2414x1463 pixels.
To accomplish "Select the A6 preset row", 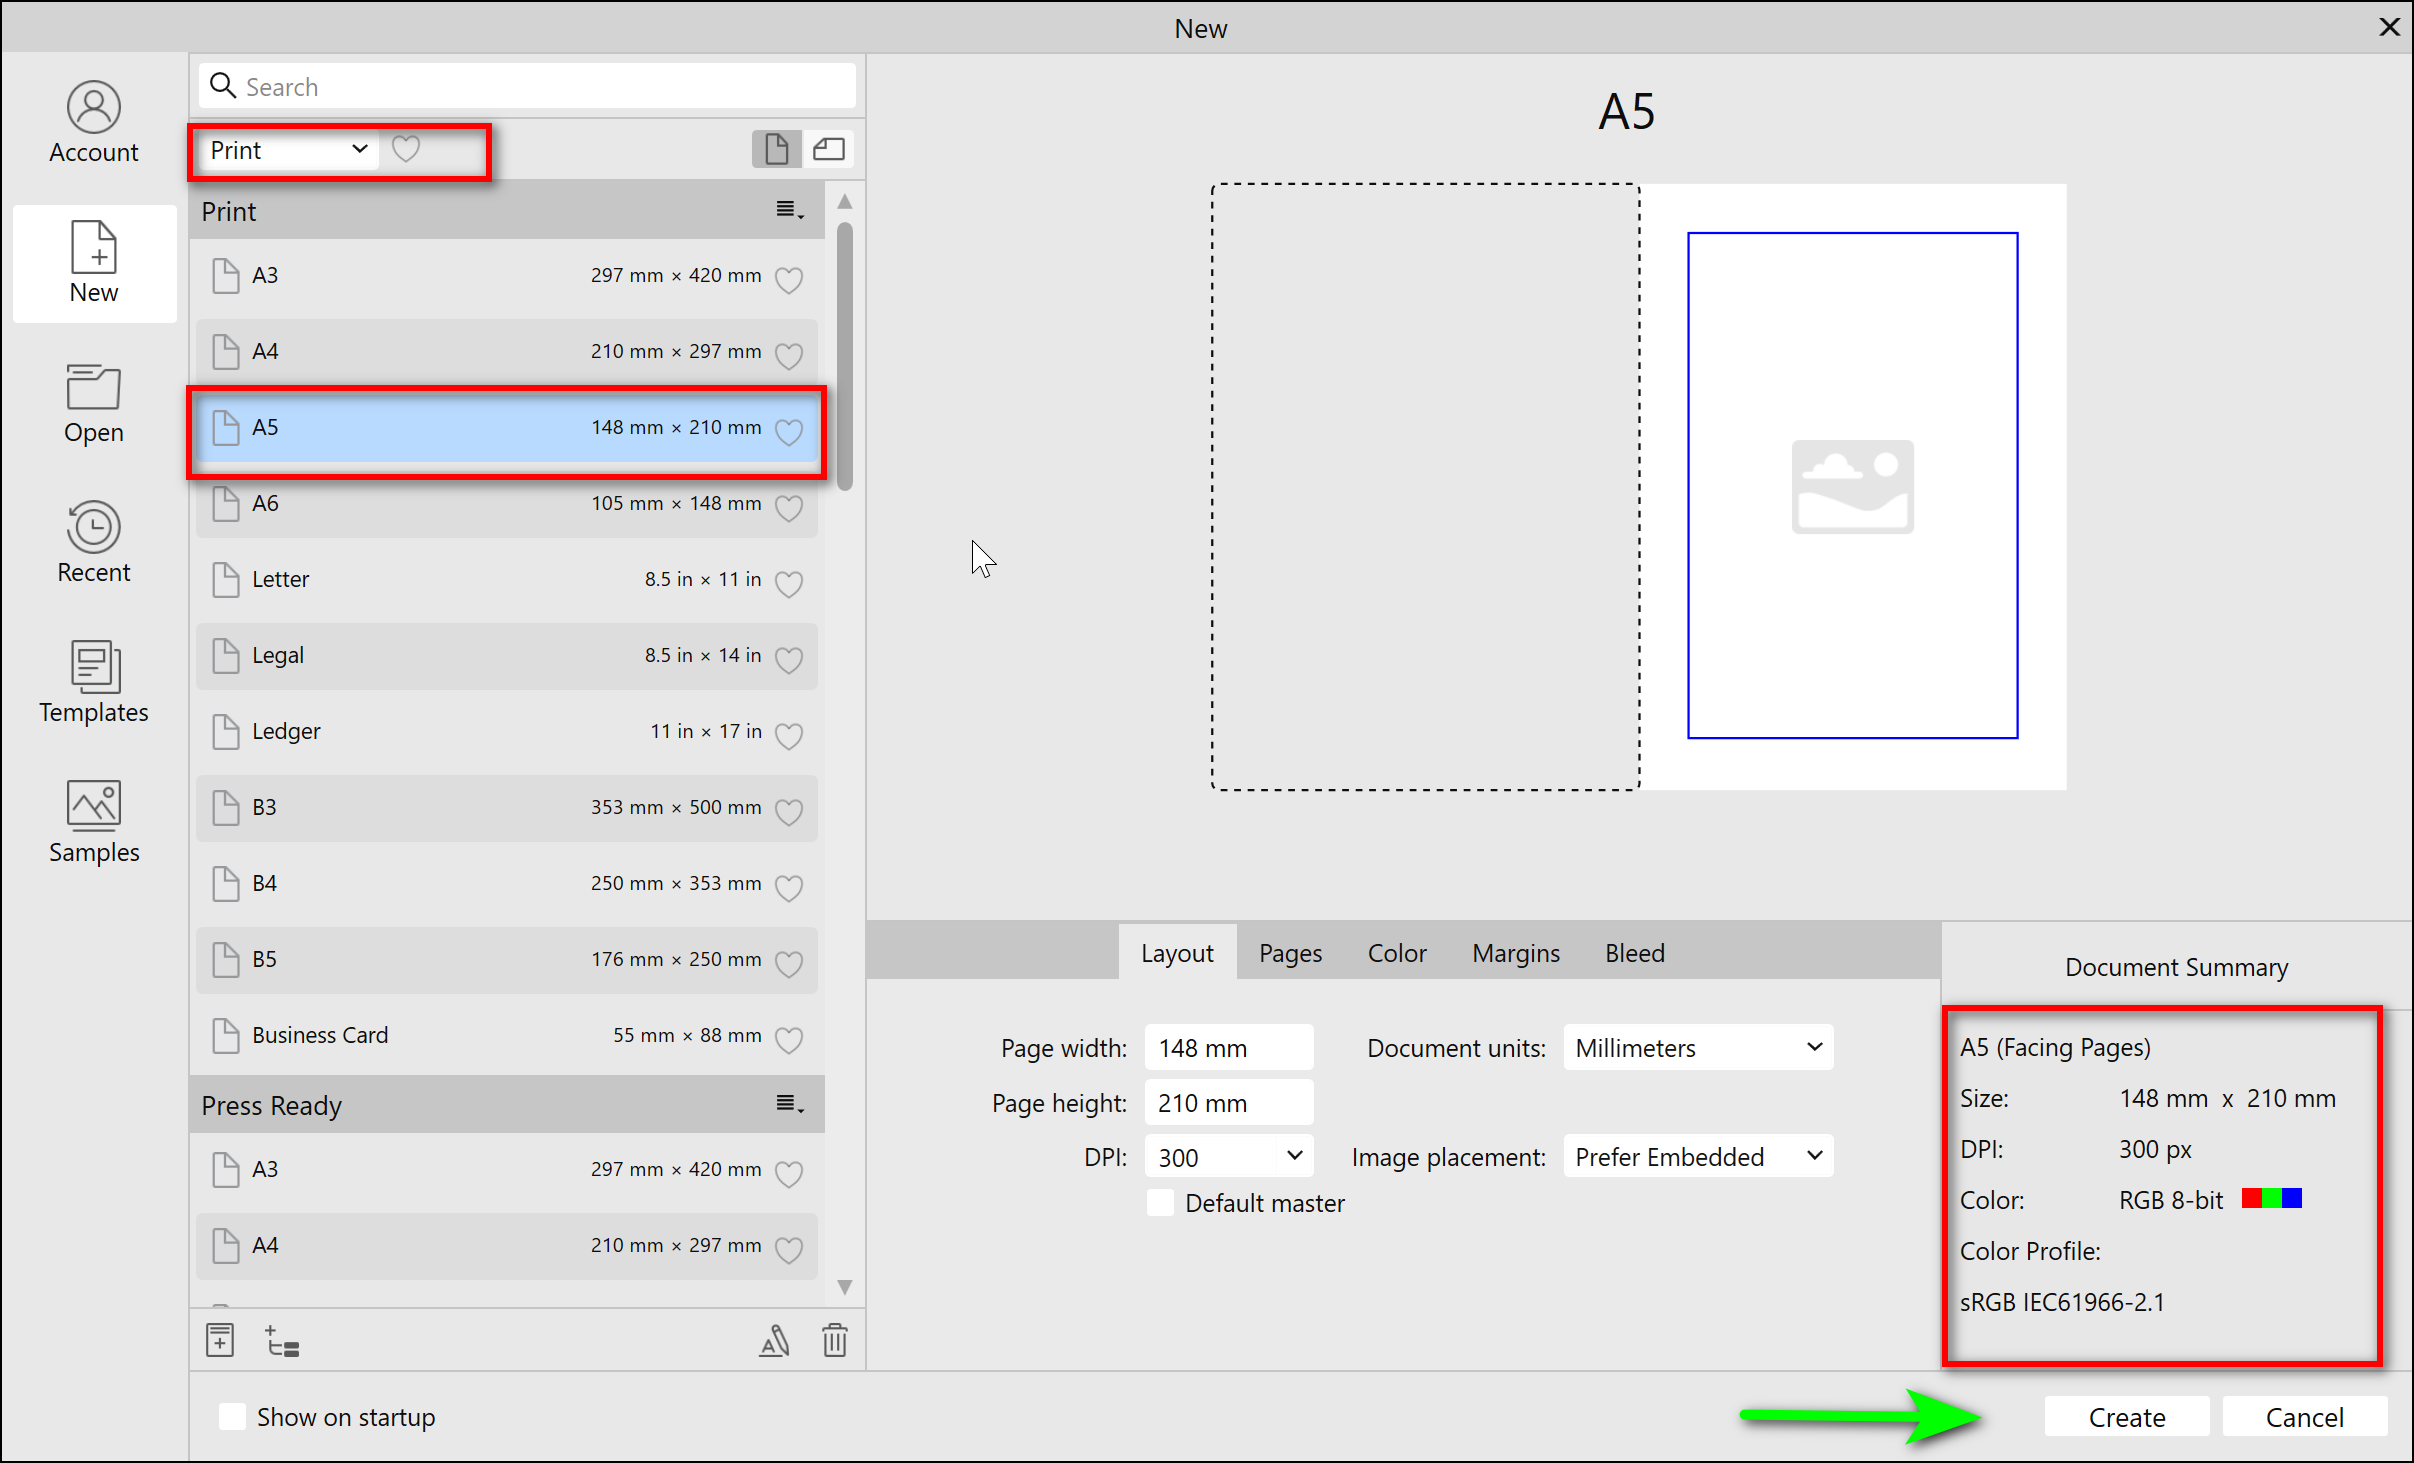I will (507, 503).
